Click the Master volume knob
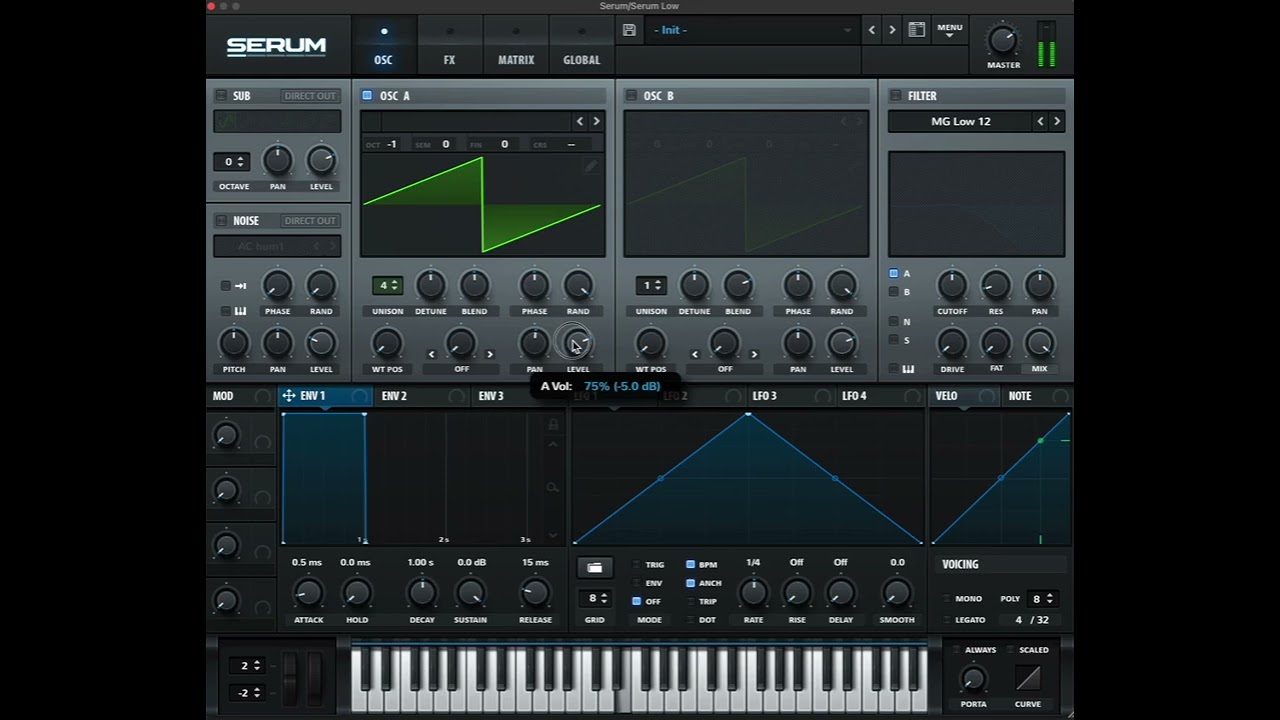 [x=1002, y=40]
